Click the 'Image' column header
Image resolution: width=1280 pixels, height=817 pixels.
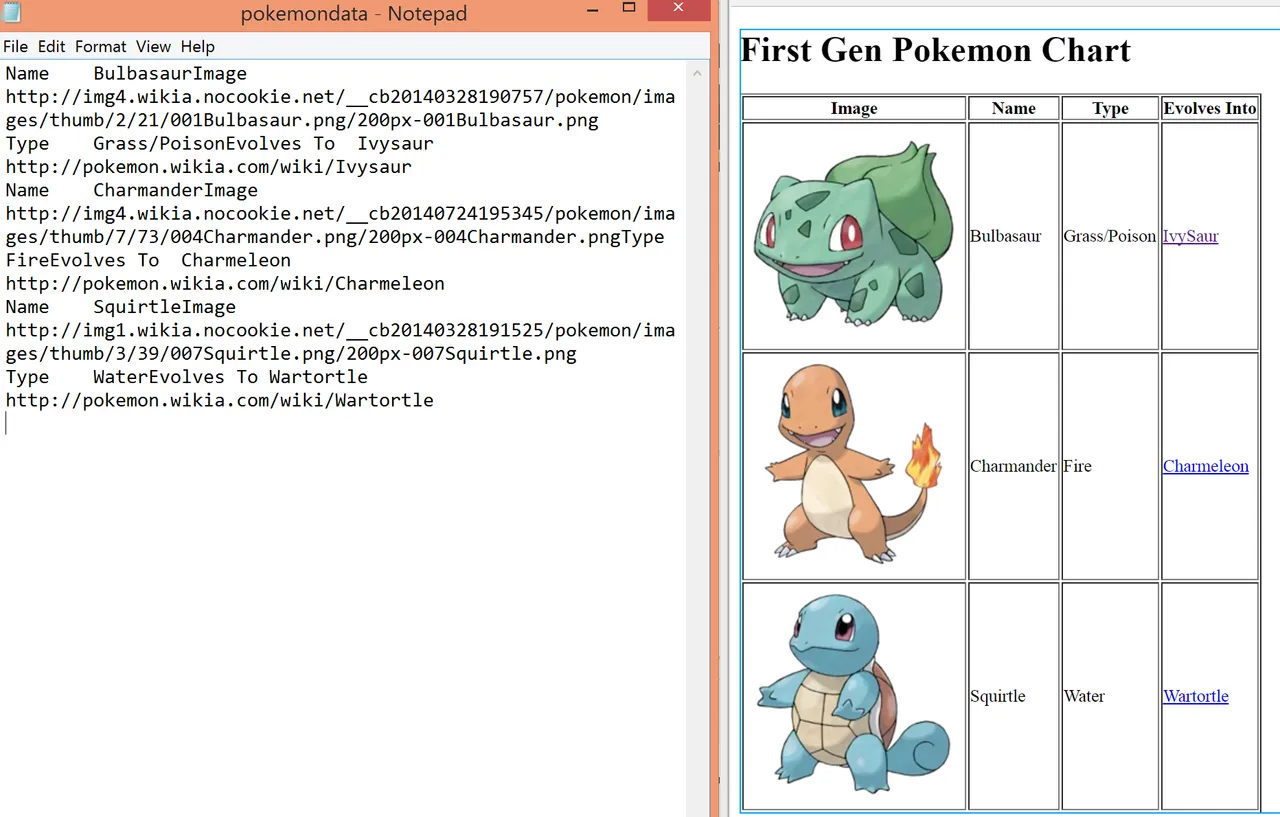click(x=854, y=108)
